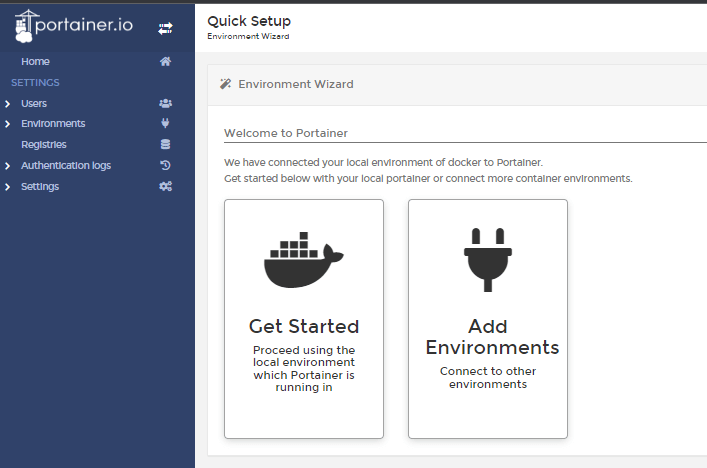Viewport: 707px width, 468px height.
Task: Click "We have connected your local environment" text
Action: pyautogui.click(x=383, y=162)
